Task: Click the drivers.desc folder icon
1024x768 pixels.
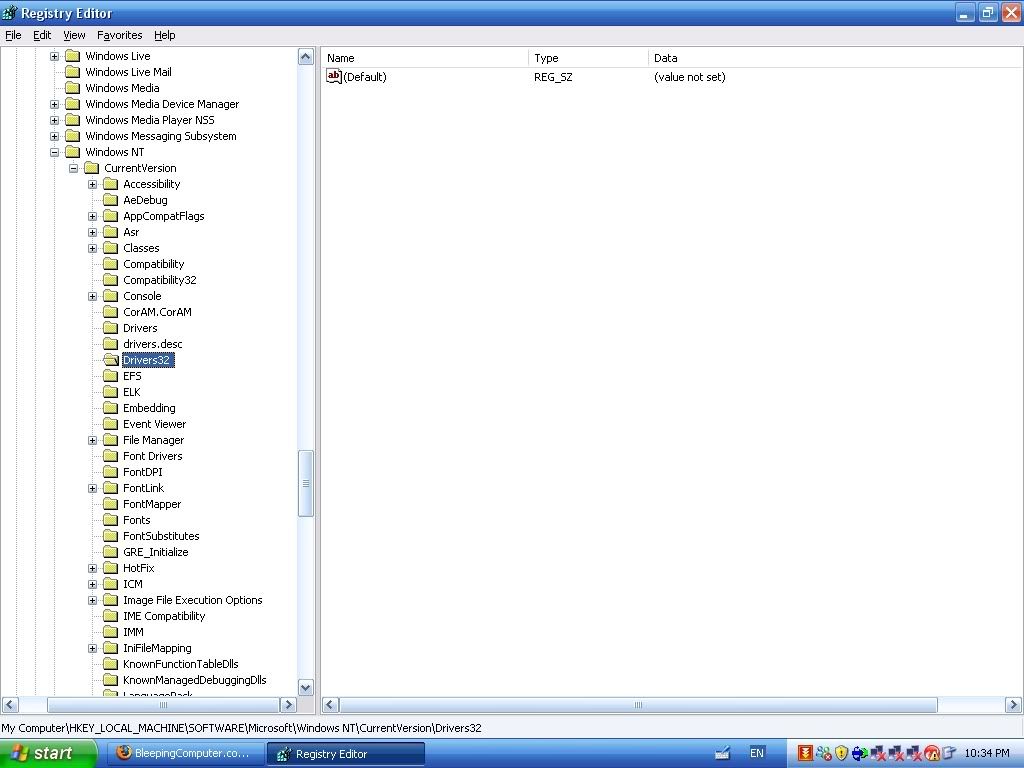Action: [x=111, y=344]
